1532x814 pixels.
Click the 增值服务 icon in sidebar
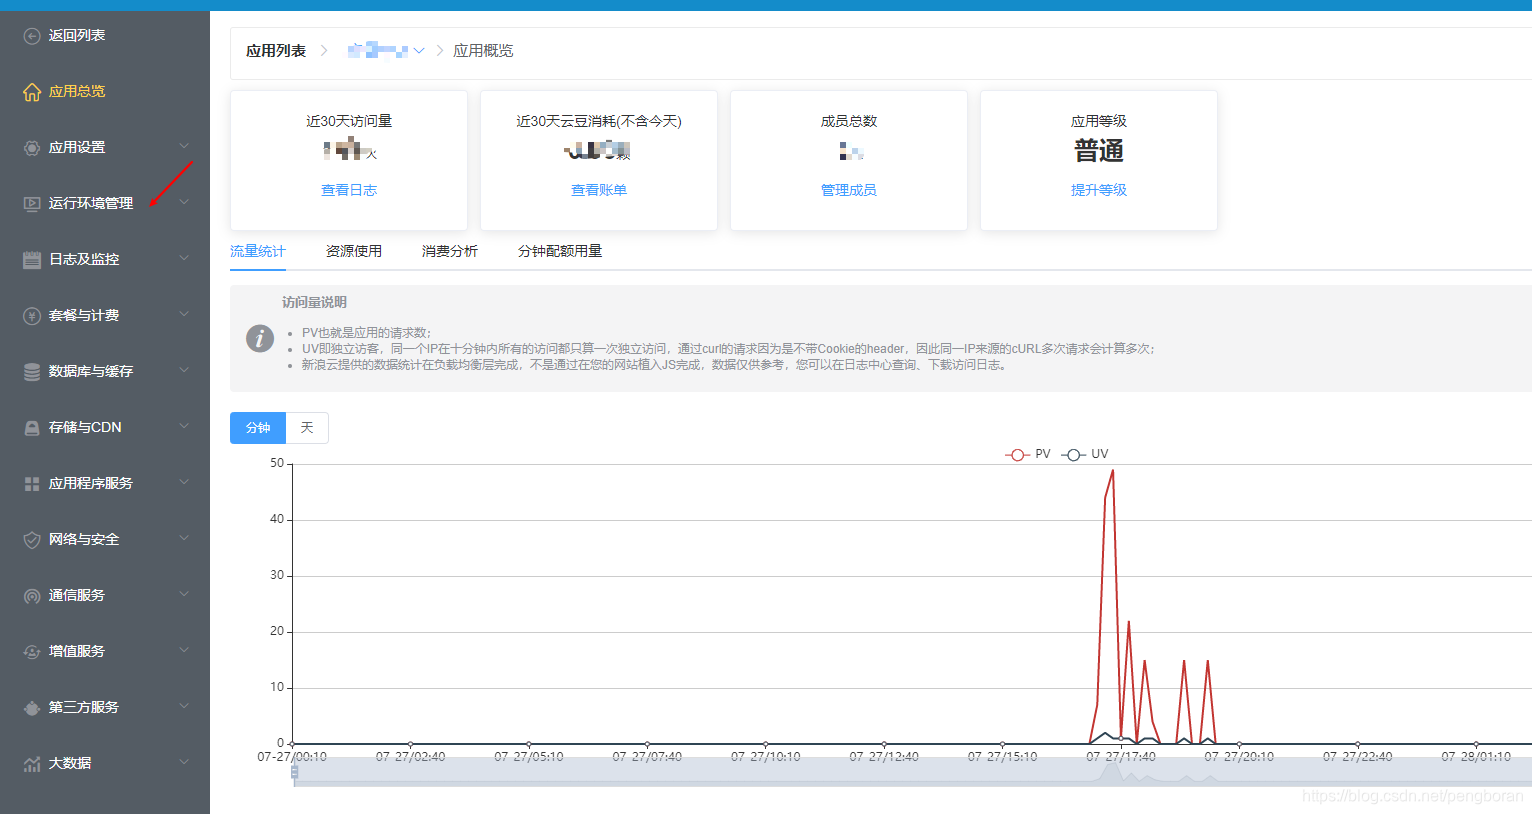[32, 652]
